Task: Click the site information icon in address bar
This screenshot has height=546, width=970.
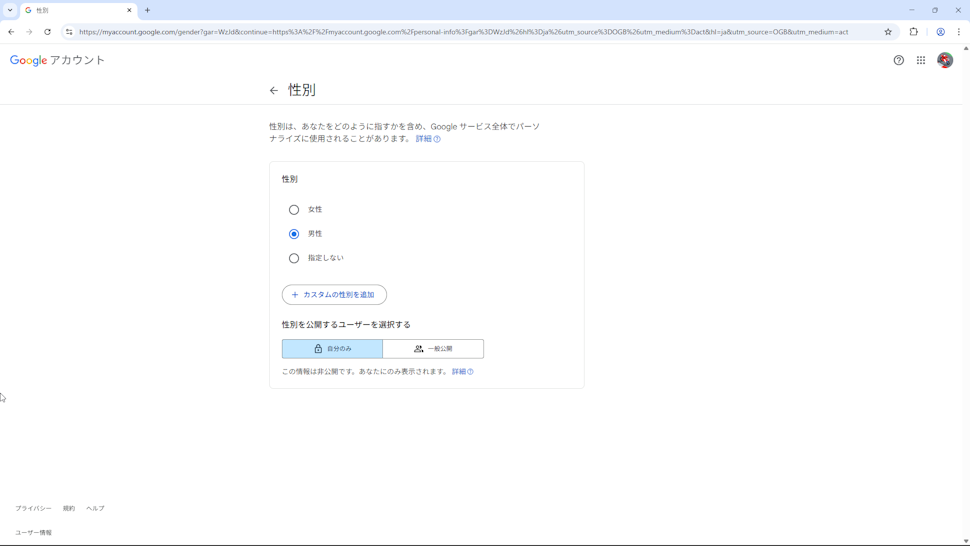Action: [x=69, y=32]
